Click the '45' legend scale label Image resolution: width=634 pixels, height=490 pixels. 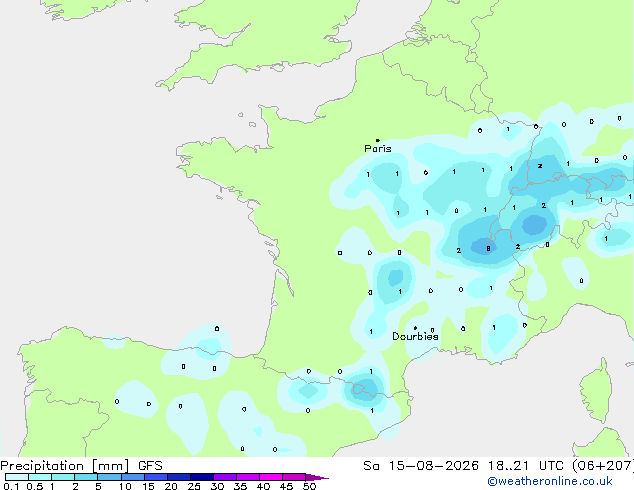pyautogui.click(x=286, y=486)
